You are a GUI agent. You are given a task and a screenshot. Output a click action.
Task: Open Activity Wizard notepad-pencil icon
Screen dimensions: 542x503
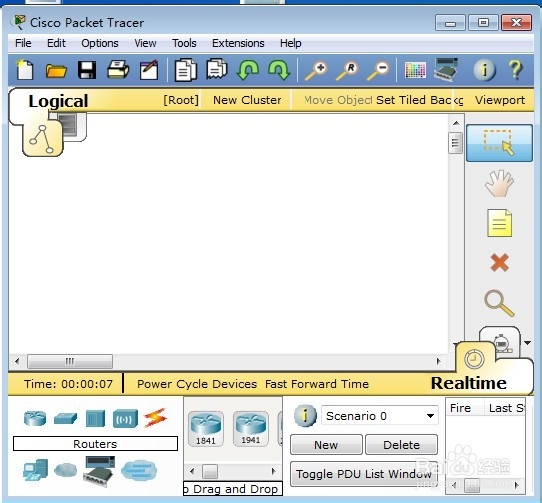click(149, 71)
